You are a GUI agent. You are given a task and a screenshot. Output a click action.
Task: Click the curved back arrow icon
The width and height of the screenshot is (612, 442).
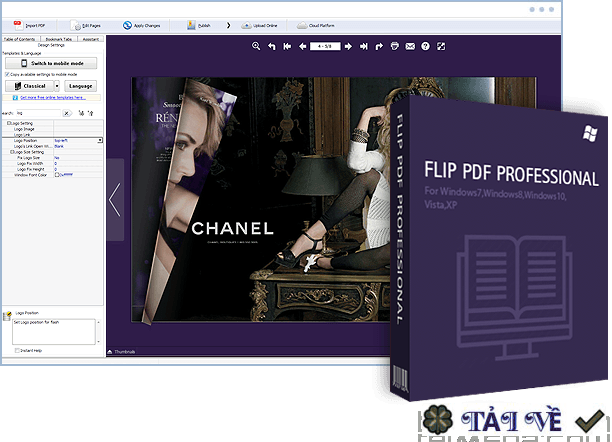point(272,46)
